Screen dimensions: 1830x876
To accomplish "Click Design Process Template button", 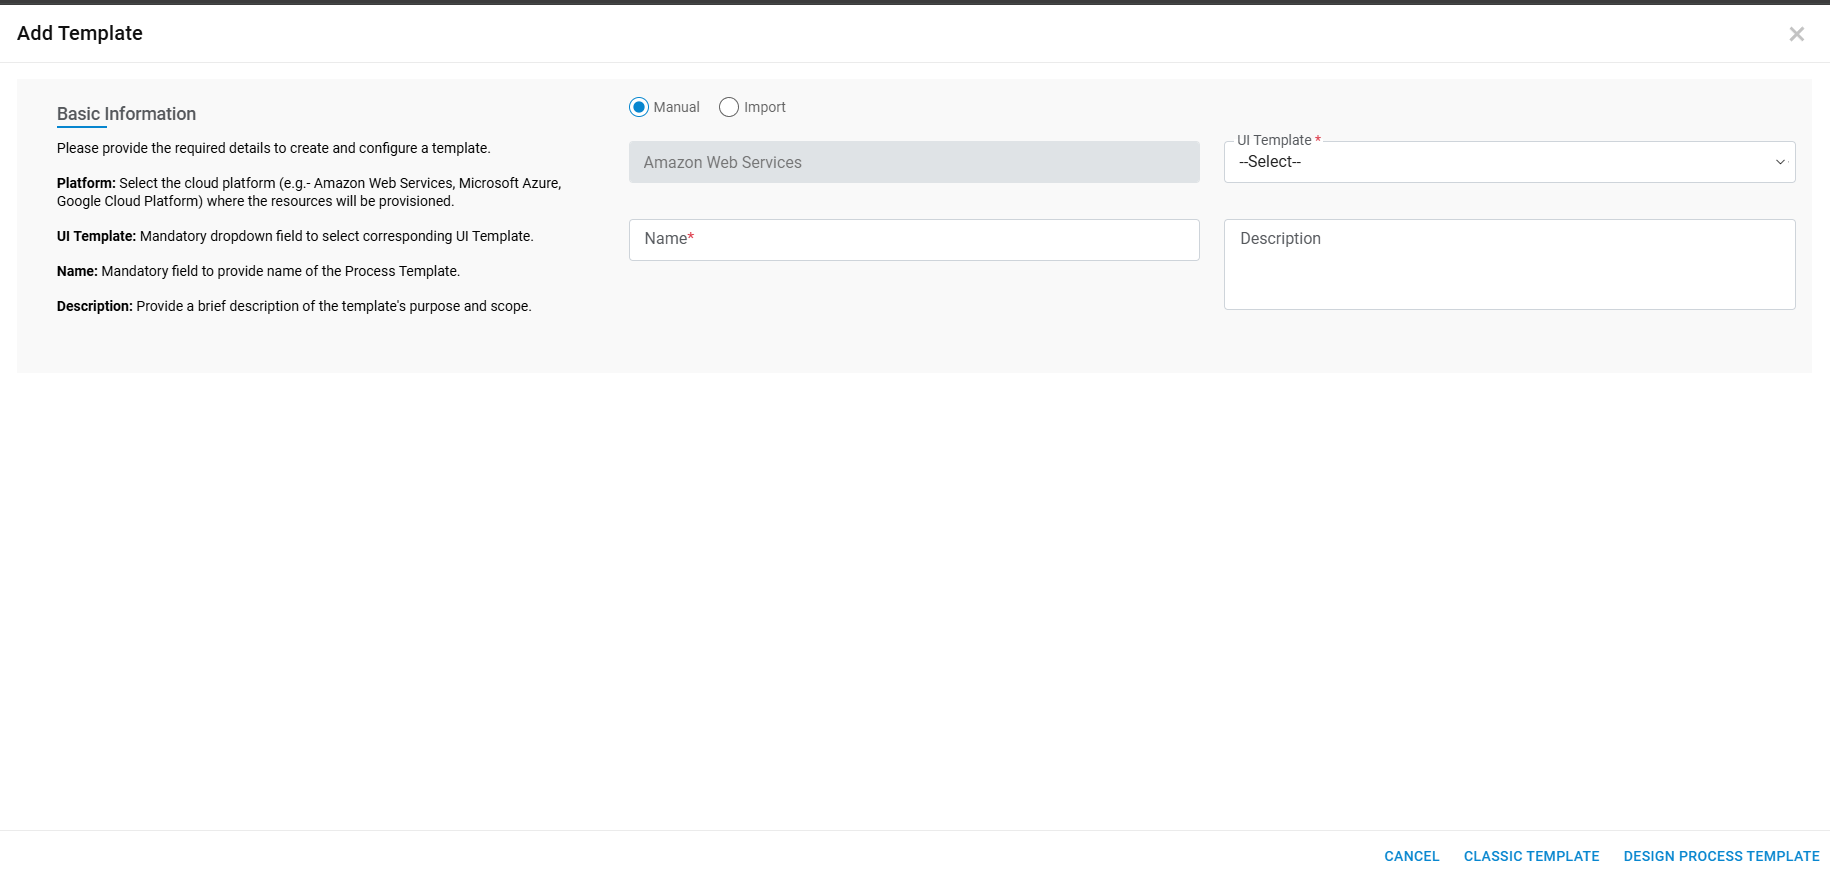I will [x=1721, y=856].
